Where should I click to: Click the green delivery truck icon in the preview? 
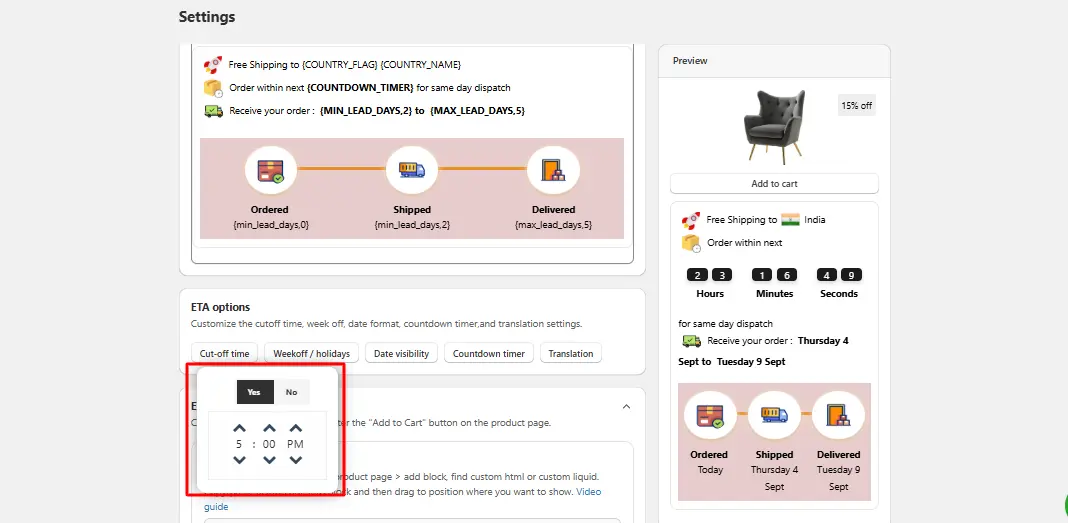(691, 340)
